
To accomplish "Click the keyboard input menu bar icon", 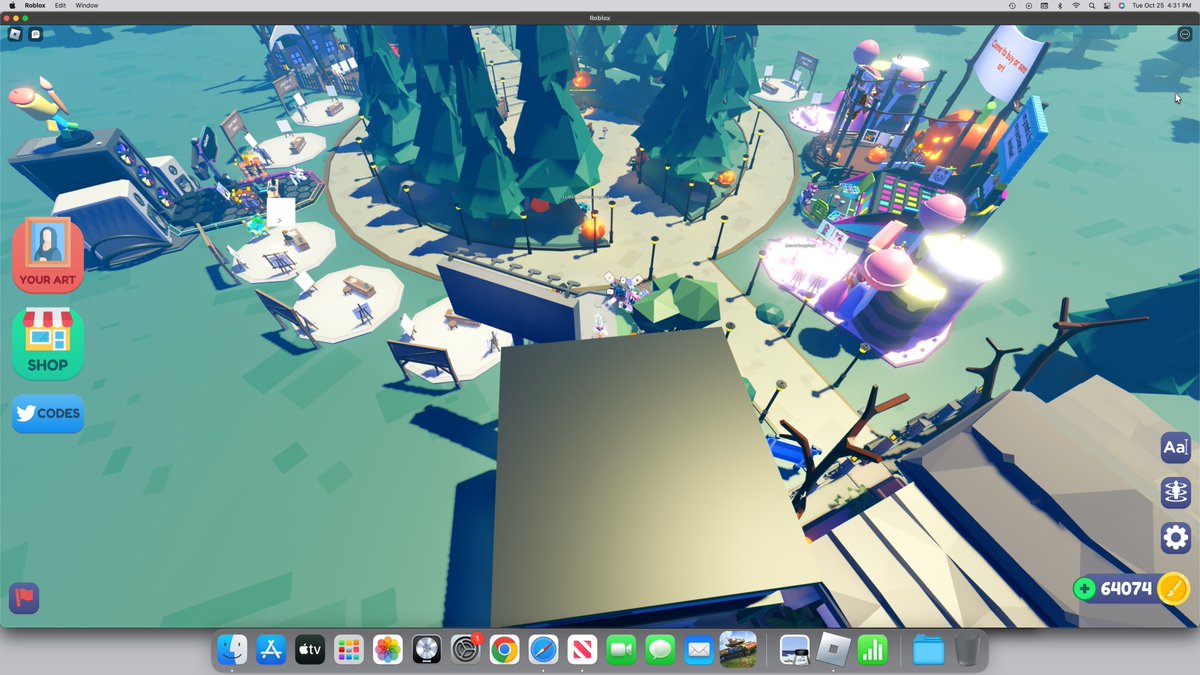I will tap(1044, 5).
